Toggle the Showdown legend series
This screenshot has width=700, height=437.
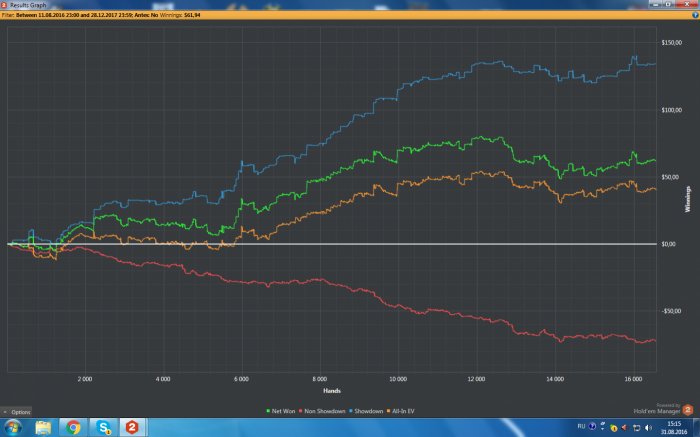click(366, 411)
